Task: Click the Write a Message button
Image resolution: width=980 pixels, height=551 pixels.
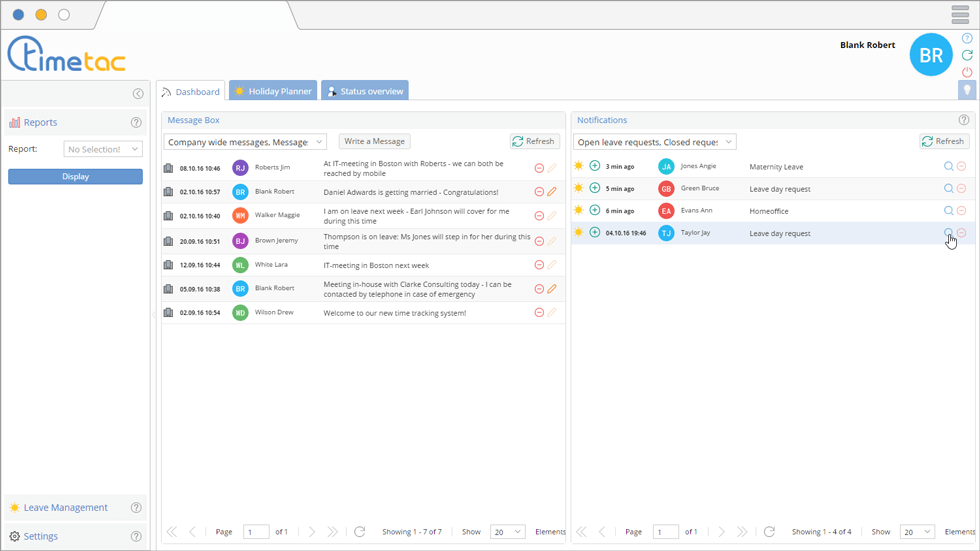Action: click(375, 142)
